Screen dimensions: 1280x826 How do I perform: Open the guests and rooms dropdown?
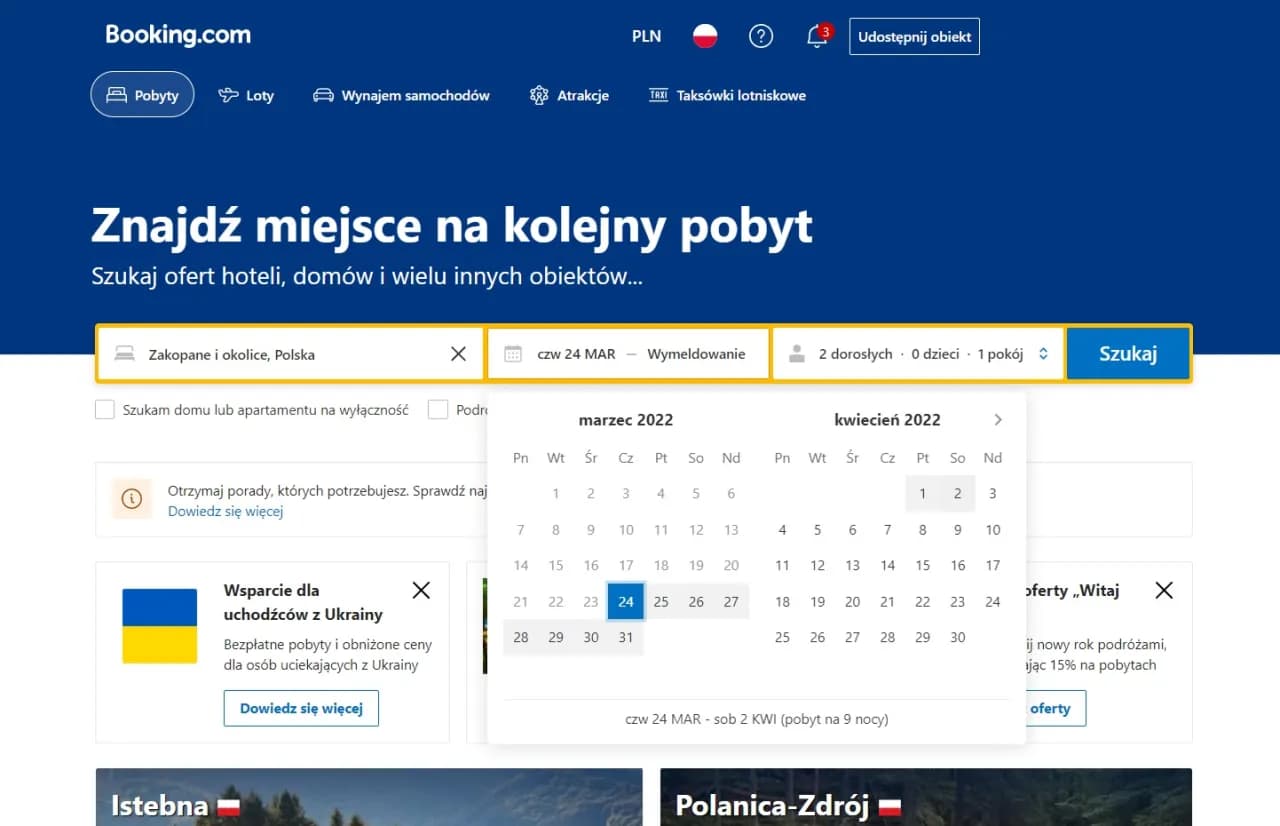[915, 353]
